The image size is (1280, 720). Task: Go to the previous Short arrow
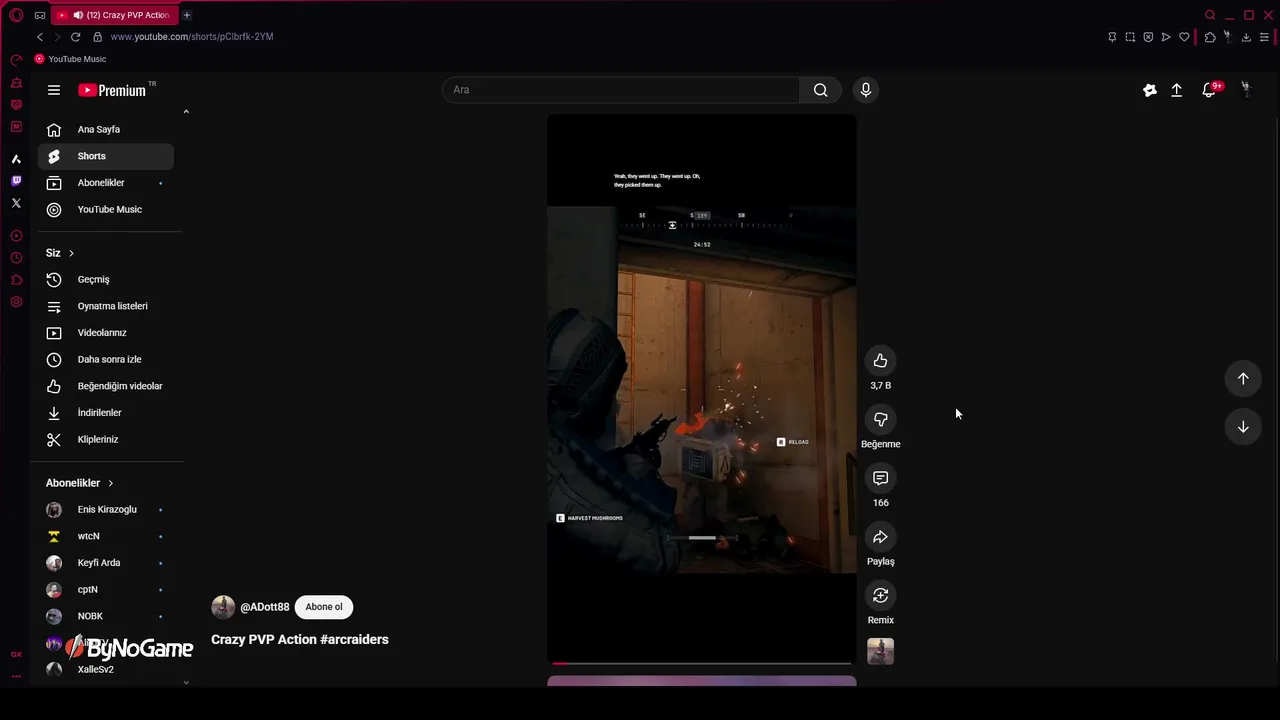pos(1243,379)
